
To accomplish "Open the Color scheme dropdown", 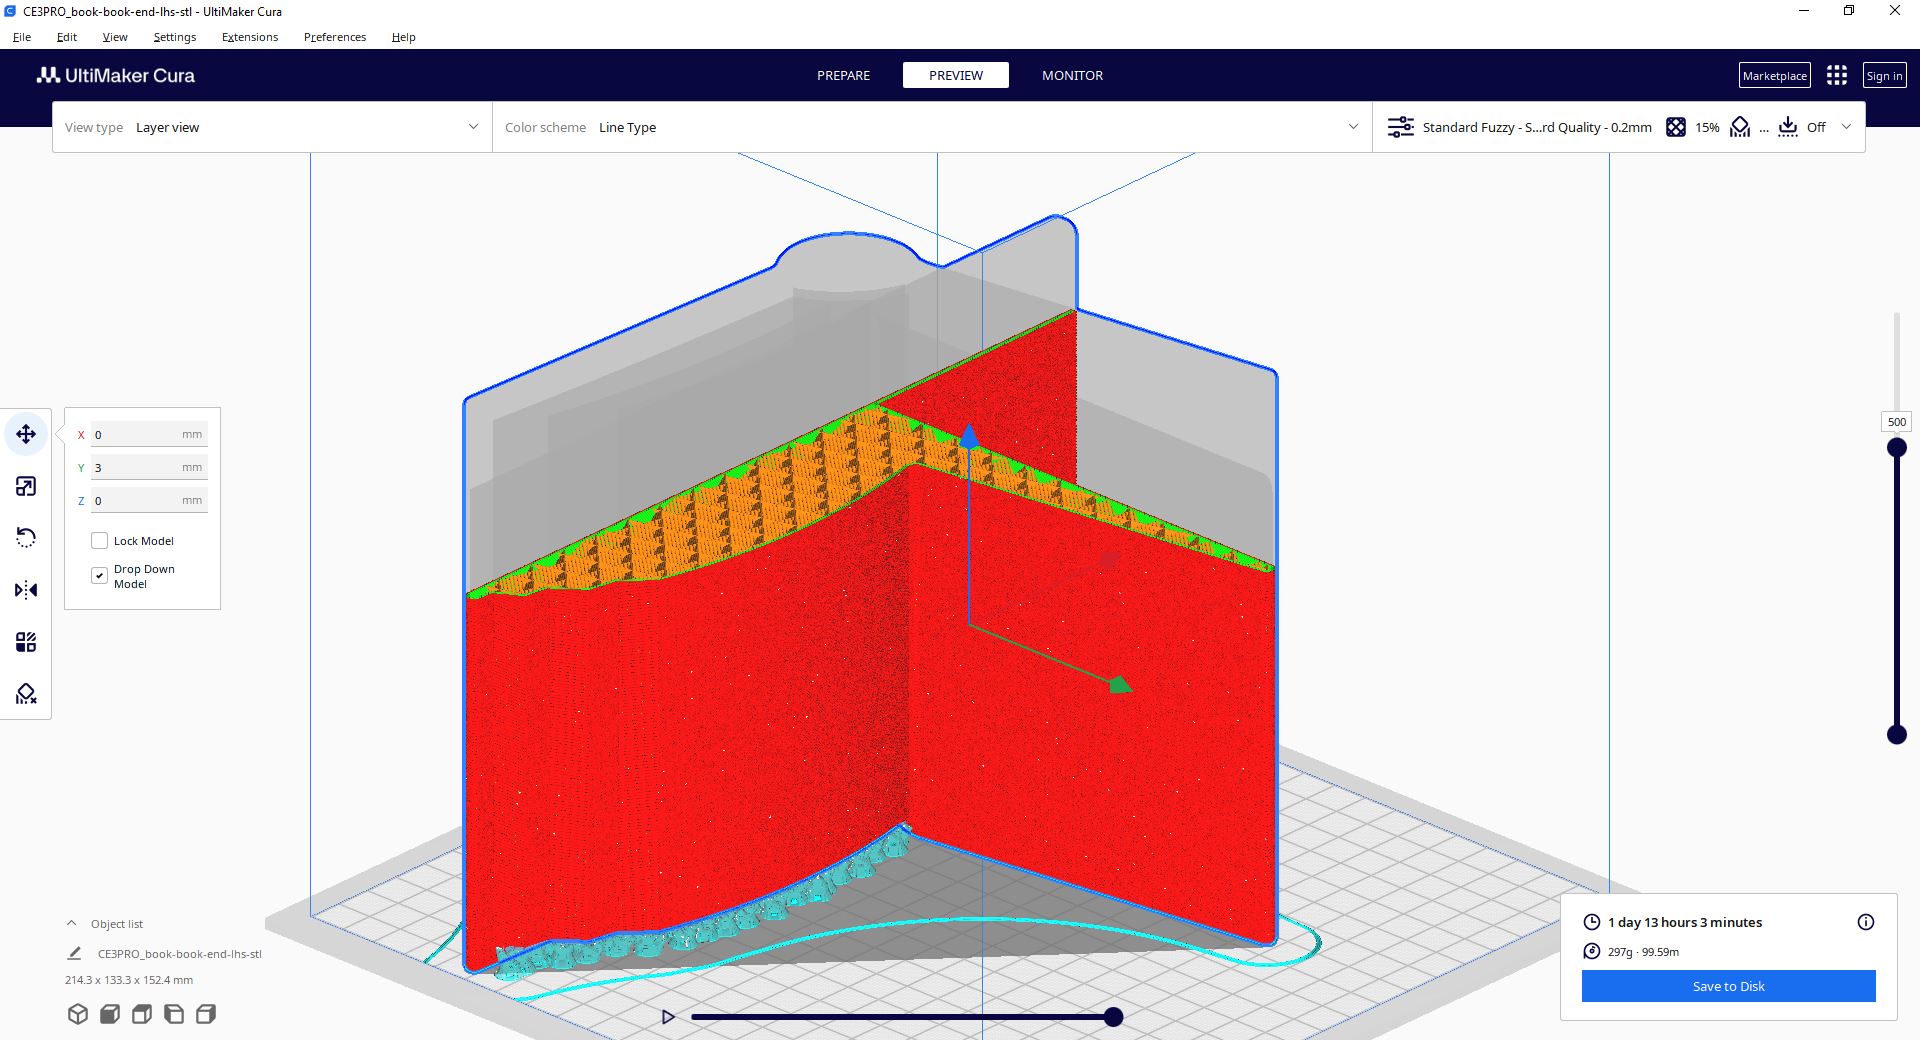I will click(932, 127).
